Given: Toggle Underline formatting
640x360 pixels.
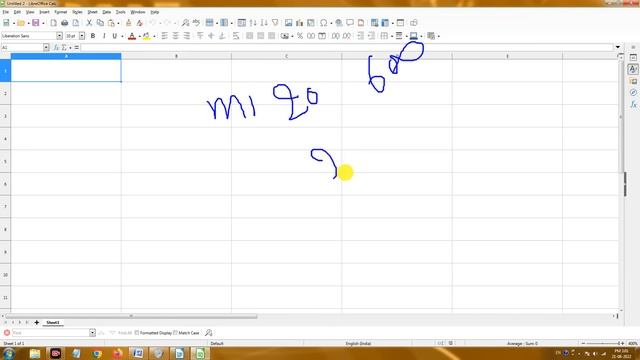Looking at the screenshot, I should pyautogui.click(x=115, y=36).
